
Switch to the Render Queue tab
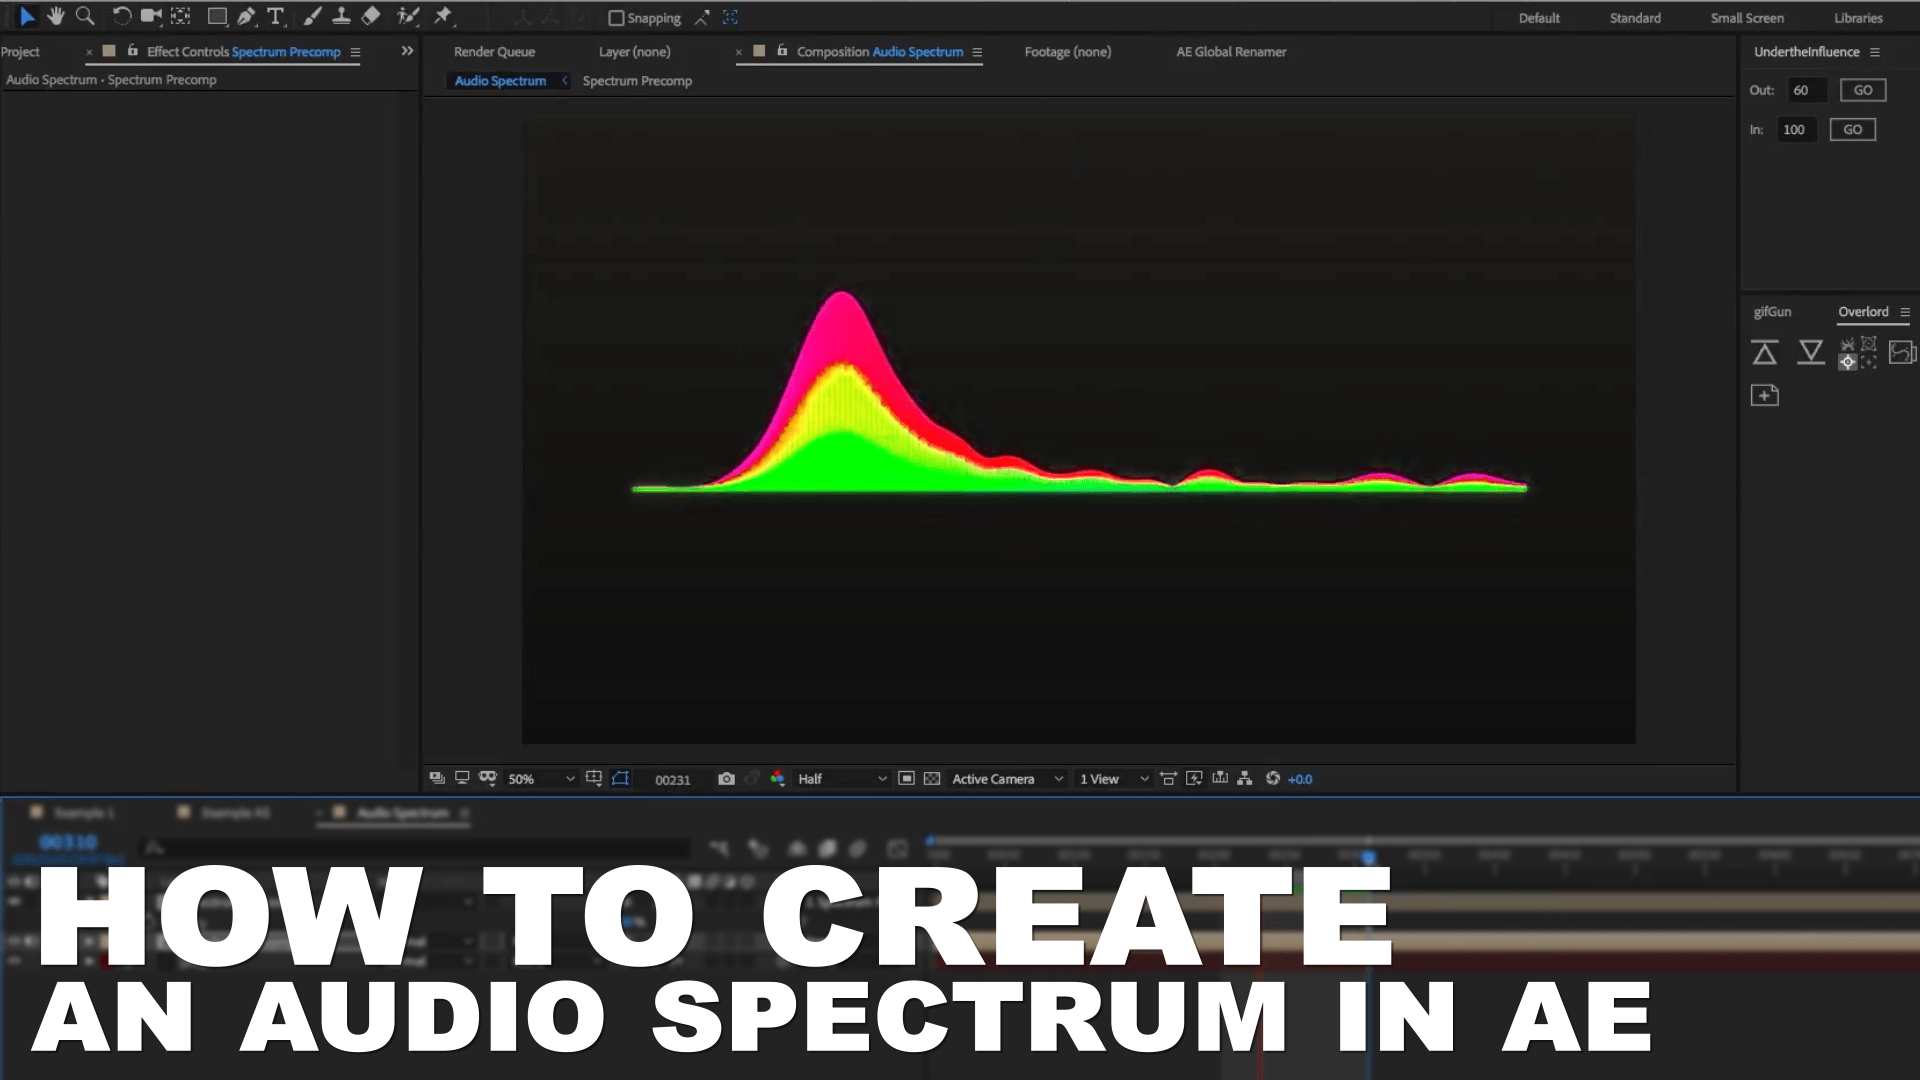(x=494, y=51)
